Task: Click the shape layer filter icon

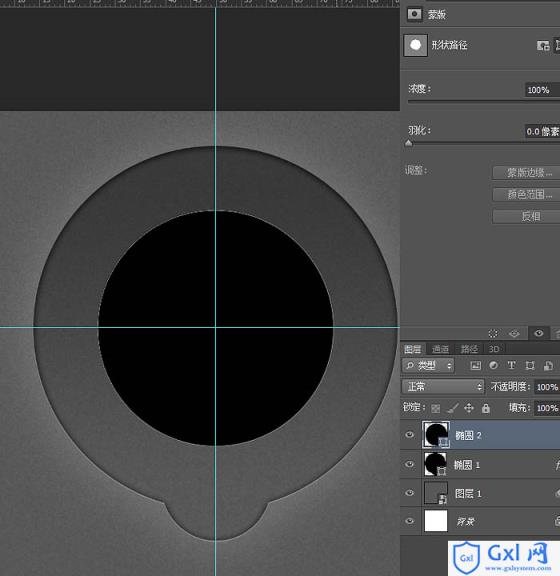Action: pyautogui.click(x=530, y=366)
